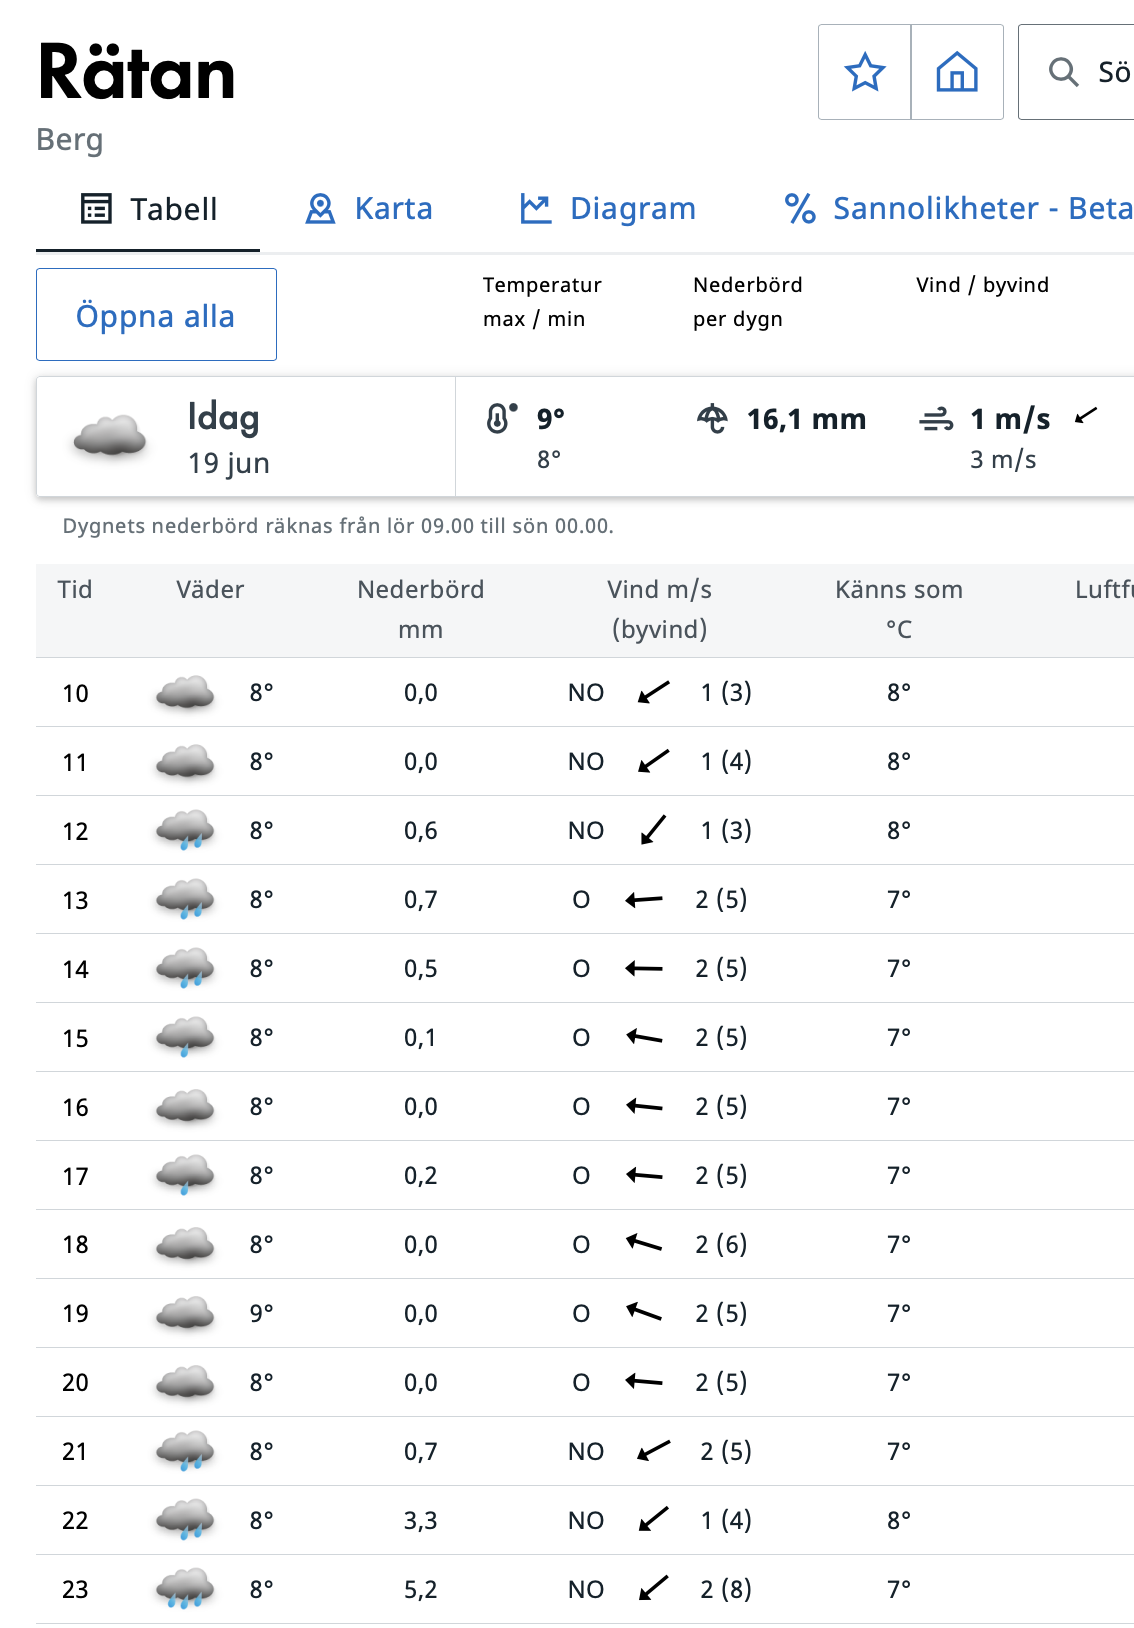Open the Diagram tab
The image size is (1134, 1628).
pyautogui.click(x=608, y=209)
